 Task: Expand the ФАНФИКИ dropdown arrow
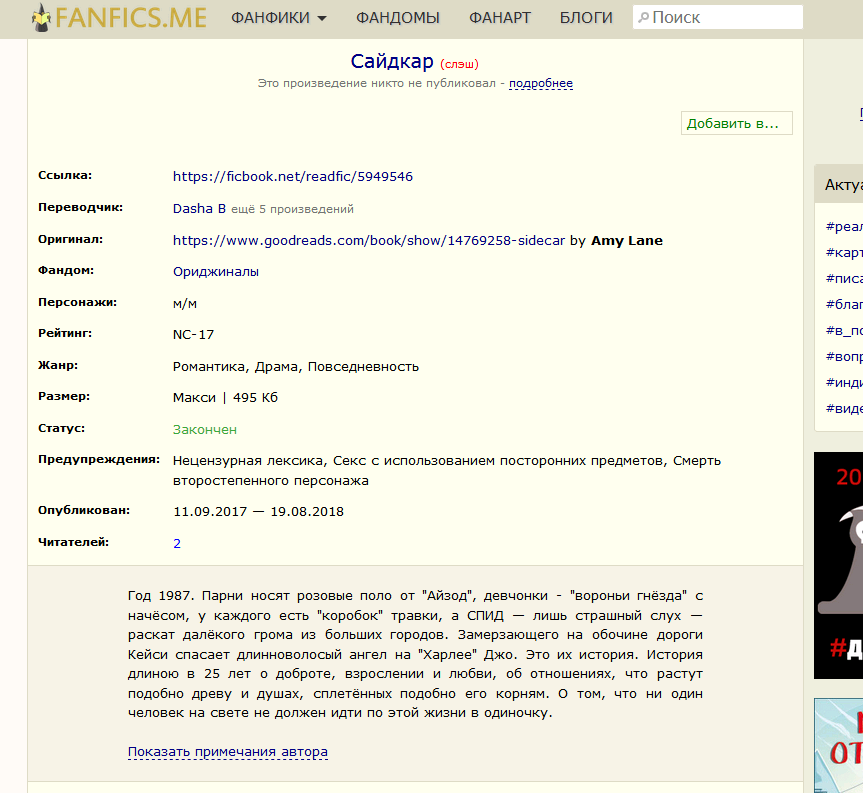322,19
